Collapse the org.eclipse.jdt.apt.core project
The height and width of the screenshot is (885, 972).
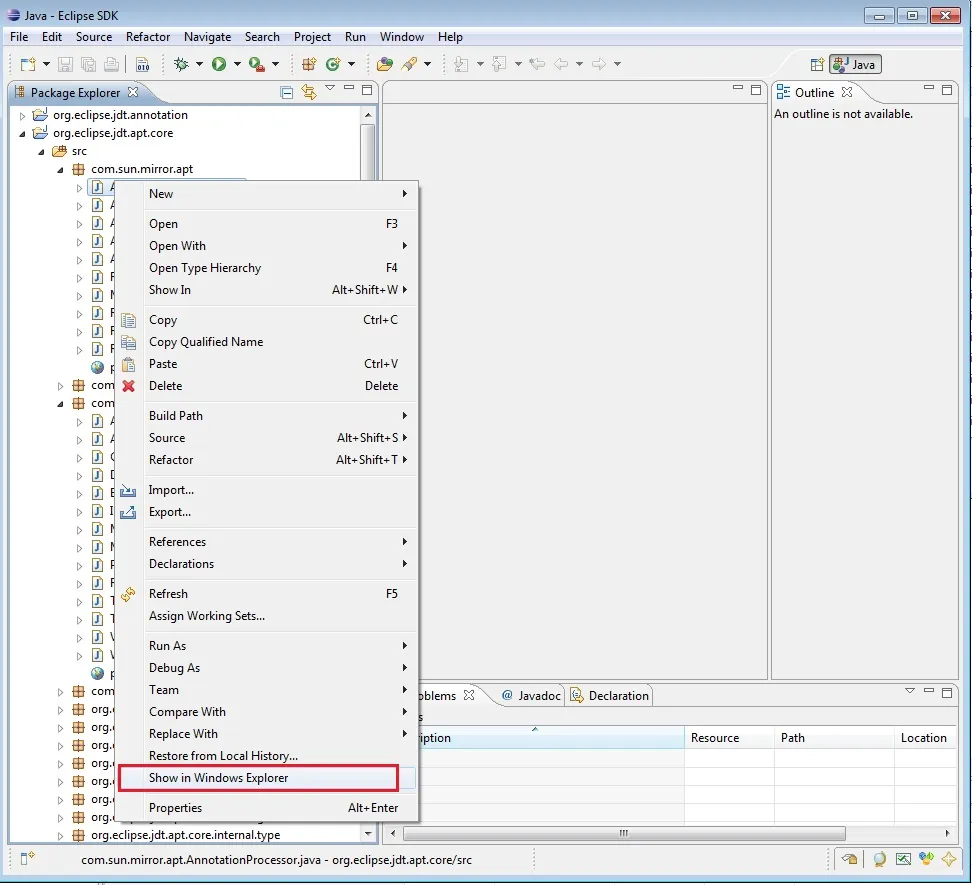tap(22, 133)
